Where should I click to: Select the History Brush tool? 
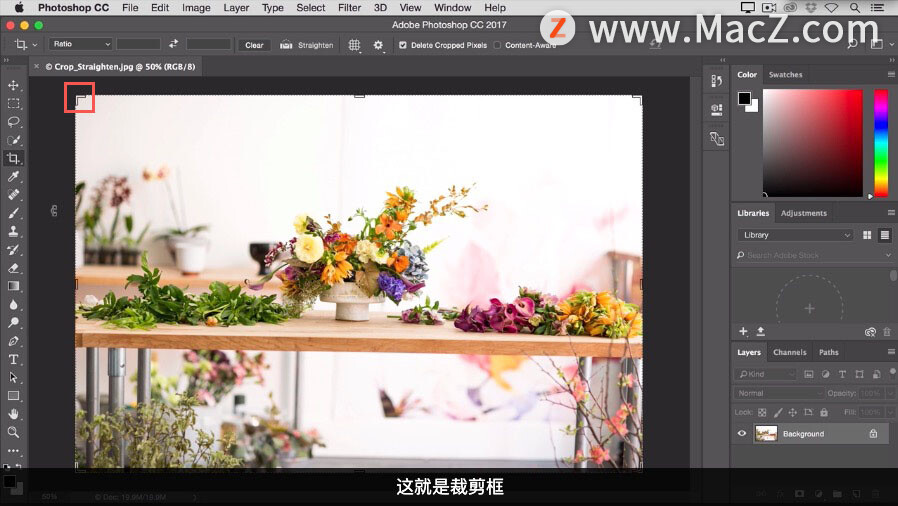[x=13, y=250]
